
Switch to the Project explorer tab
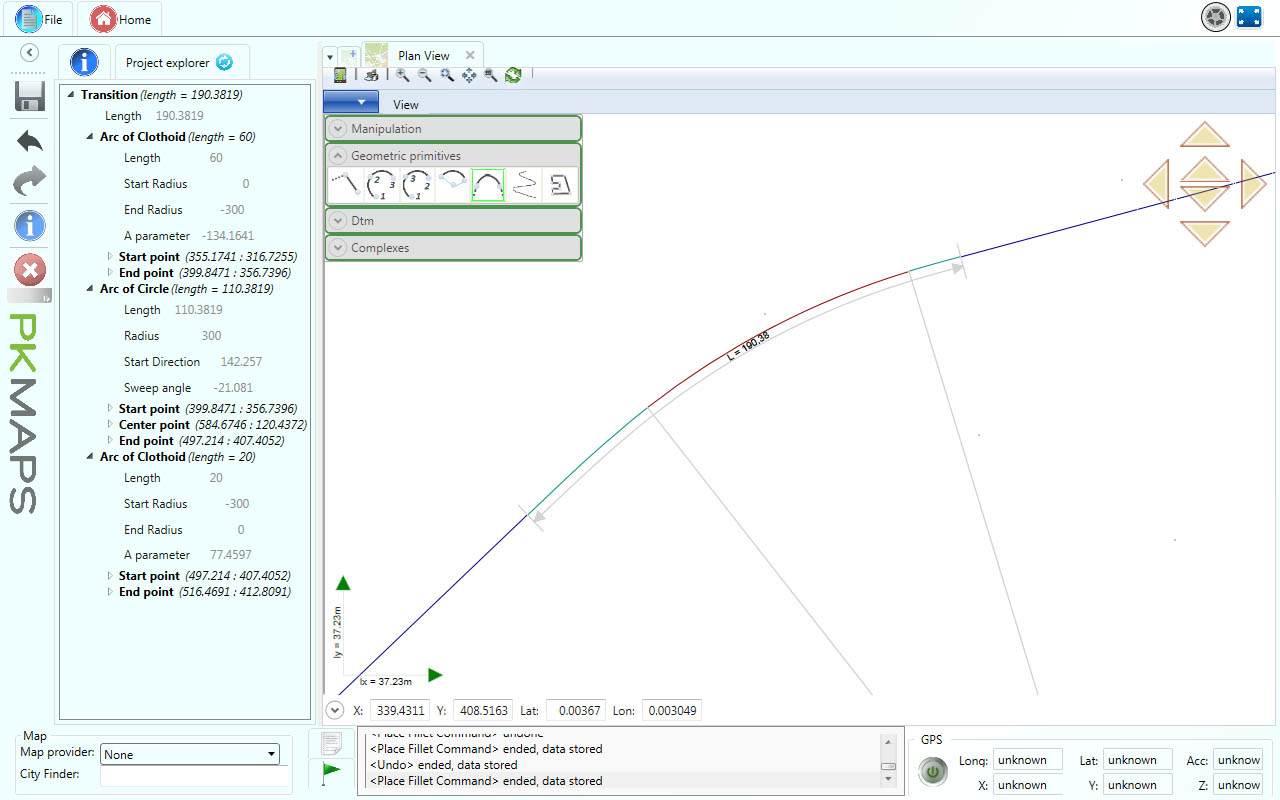pyautogui.click(x=182, y=62)
